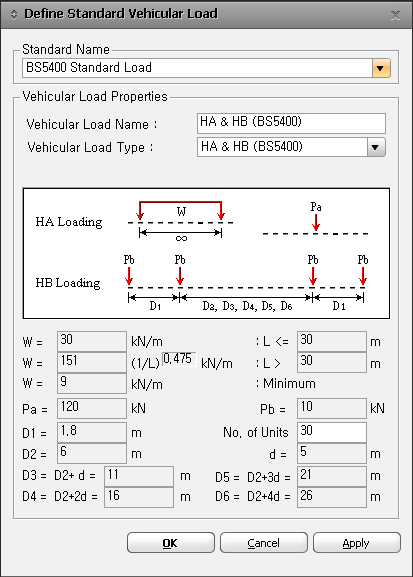Click the Apply button
Viewport: 413px width, 577px height.
click(x=356, y=543)
